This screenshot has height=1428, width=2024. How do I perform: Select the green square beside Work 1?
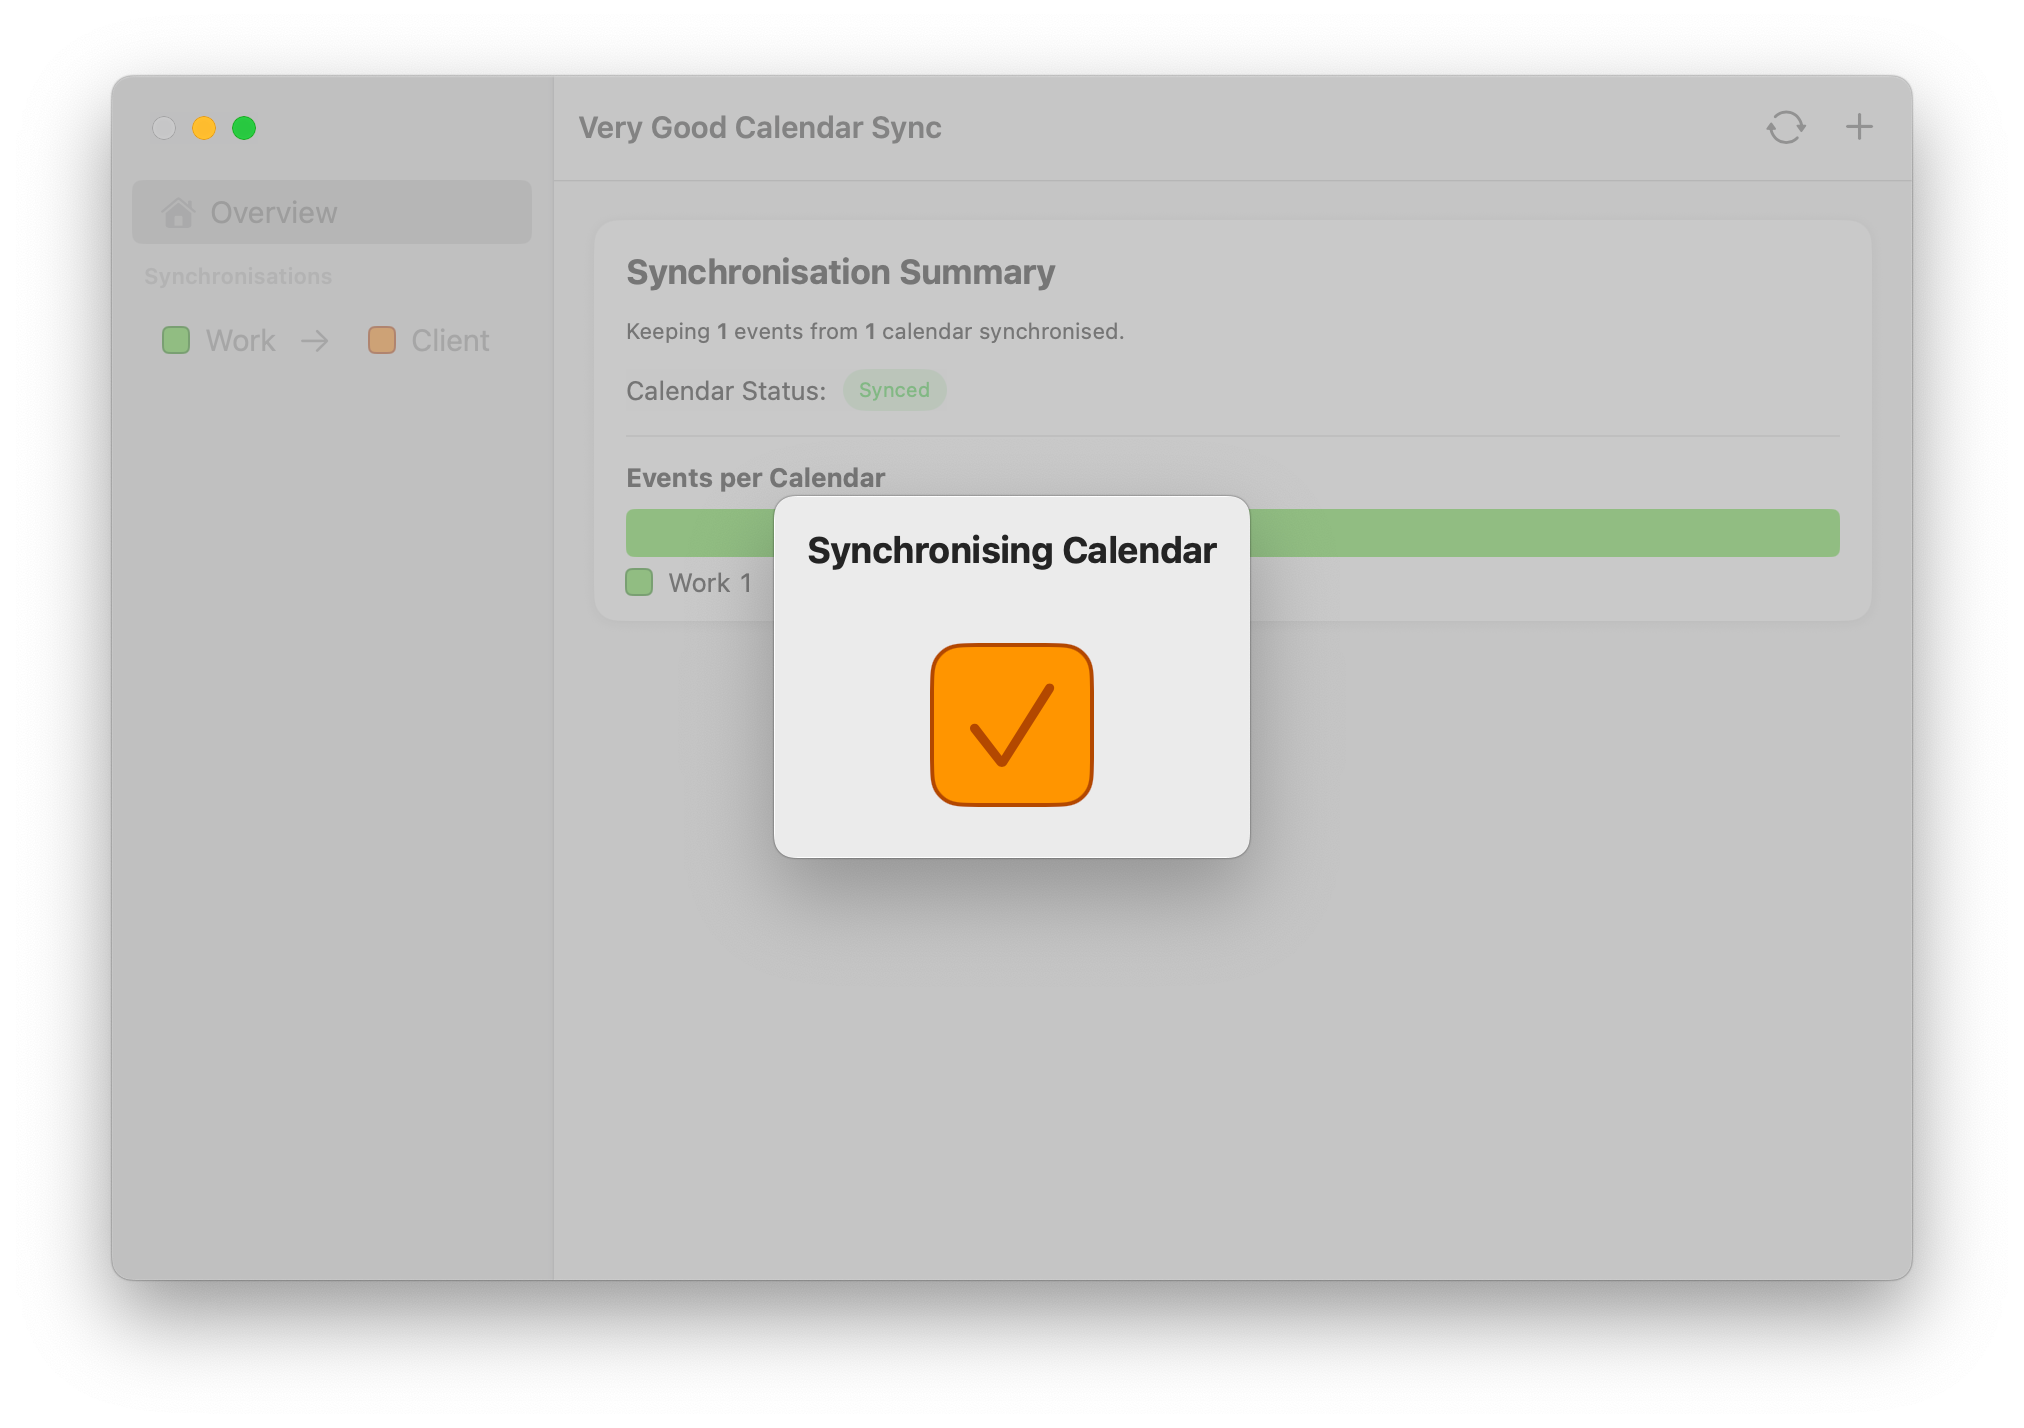coord(640,583)
